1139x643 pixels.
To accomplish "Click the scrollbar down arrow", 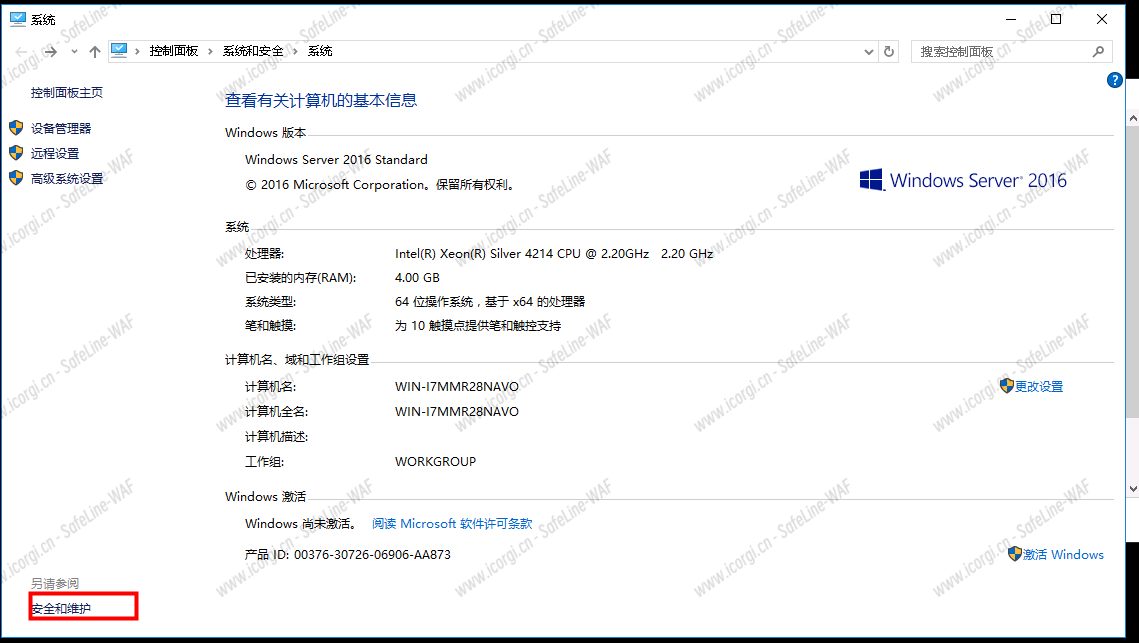I will click(x=1132, y=489).
